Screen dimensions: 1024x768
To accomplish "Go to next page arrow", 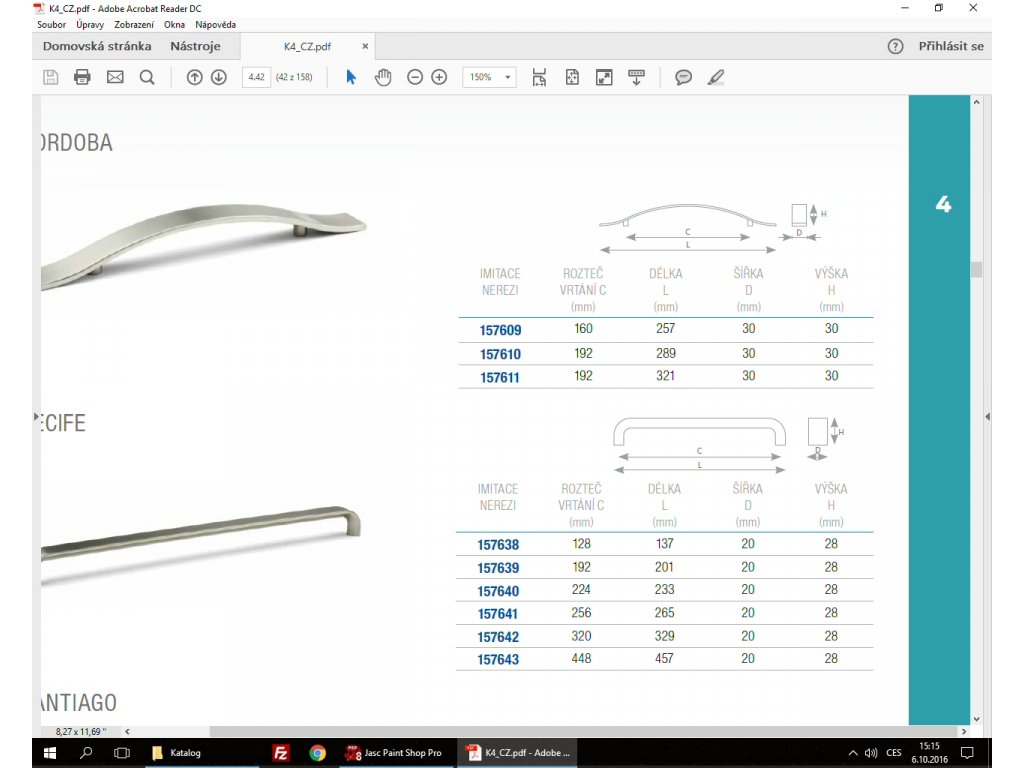I will coord(219,77).
